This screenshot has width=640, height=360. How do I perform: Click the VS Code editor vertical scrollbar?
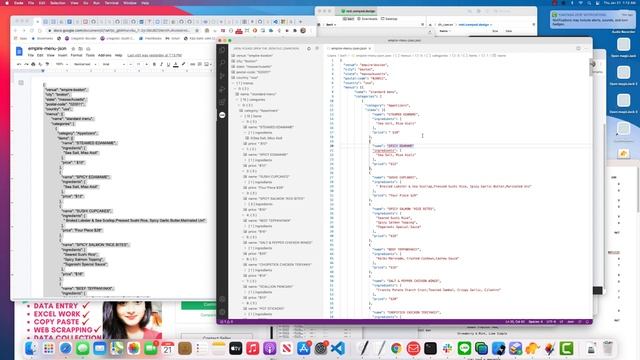pyautogui.click(x=590, y=67)
